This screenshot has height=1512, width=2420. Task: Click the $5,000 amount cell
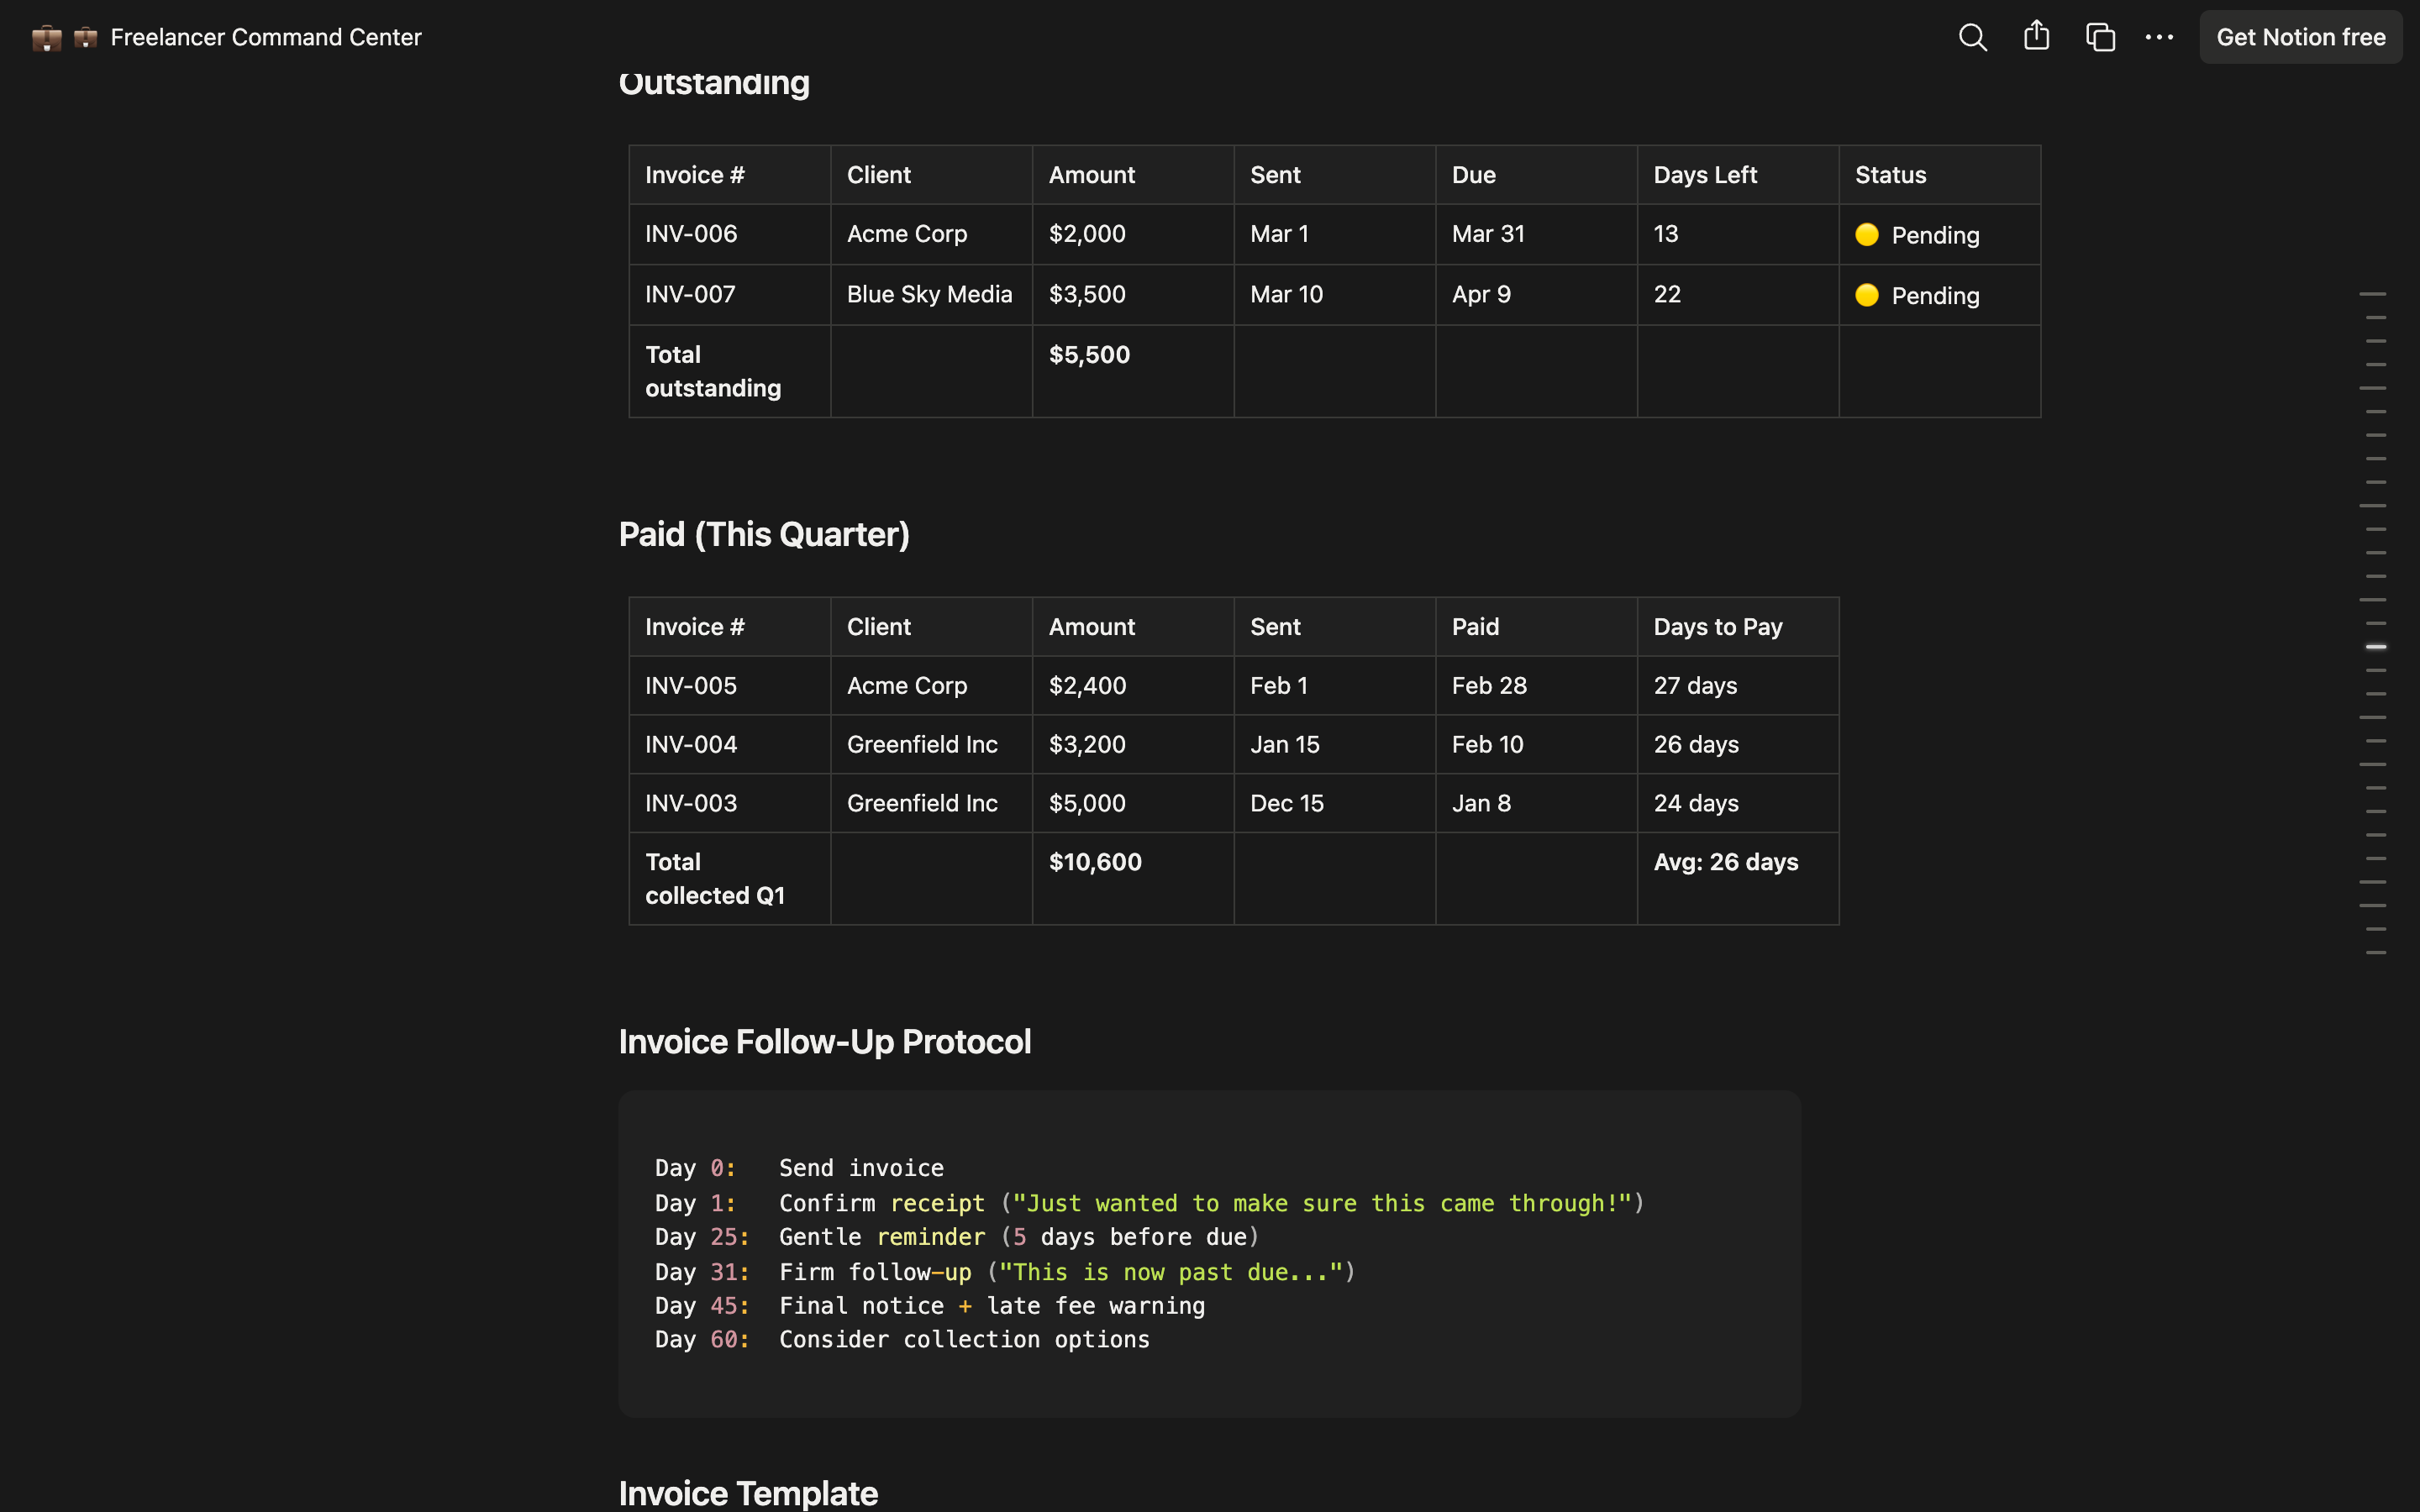(x=1133, y=803)
